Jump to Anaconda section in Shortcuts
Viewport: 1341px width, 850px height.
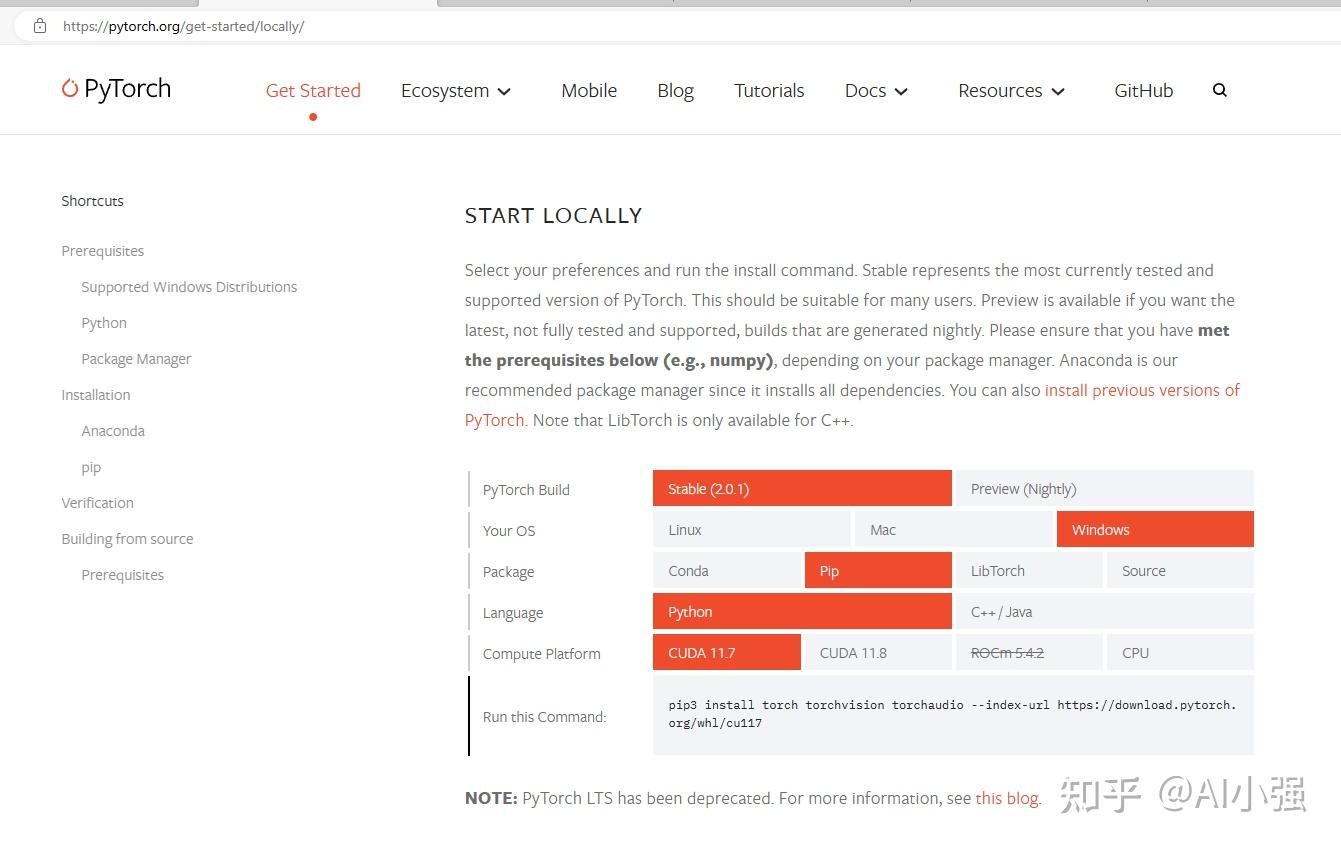click(x=113, y=431)
